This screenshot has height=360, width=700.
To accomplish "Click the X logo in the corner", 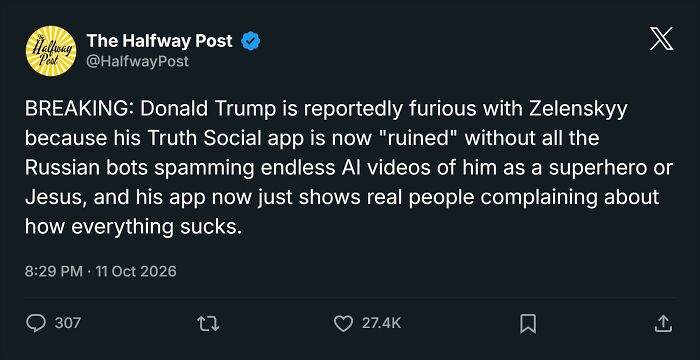I will coord(661,39).
